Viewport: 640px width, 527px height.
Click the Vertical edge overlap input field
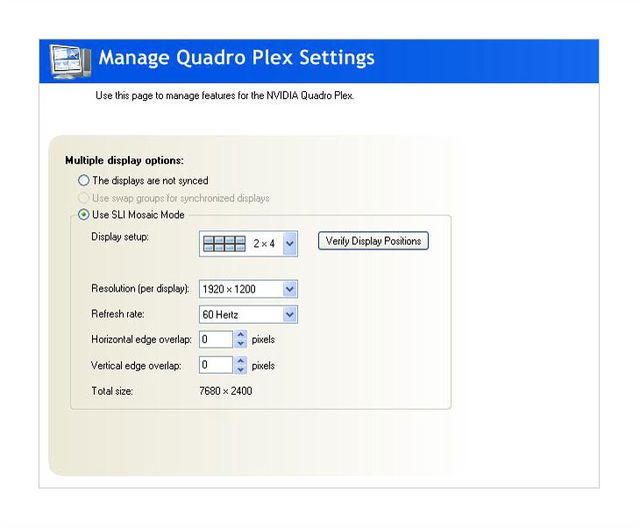[216, 365]
